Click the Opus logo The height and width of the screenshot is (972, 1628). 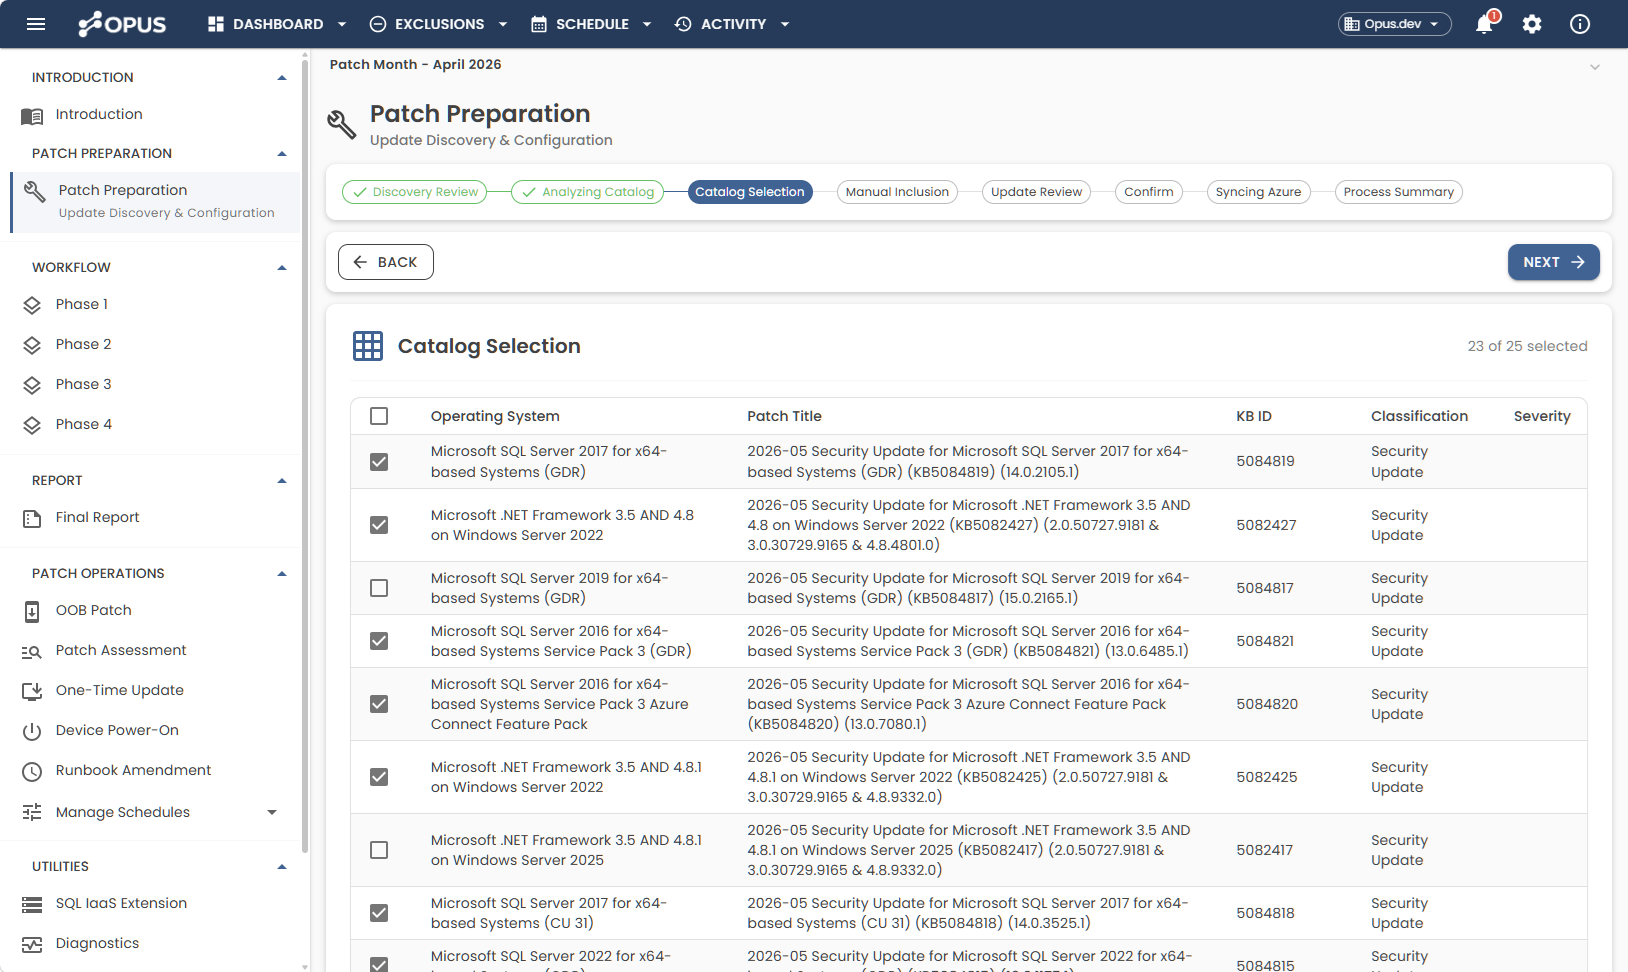[x=122, y=24]
